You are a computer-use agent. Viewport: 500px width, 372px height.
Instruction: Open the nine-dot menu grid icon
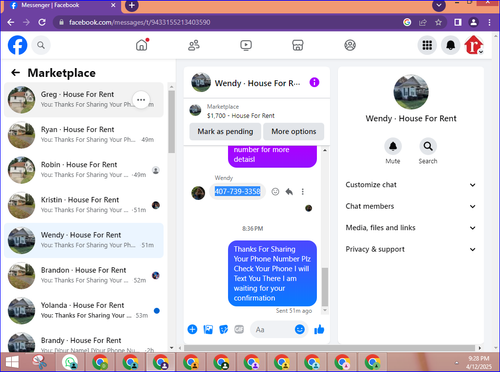click(x=427, y=45)
